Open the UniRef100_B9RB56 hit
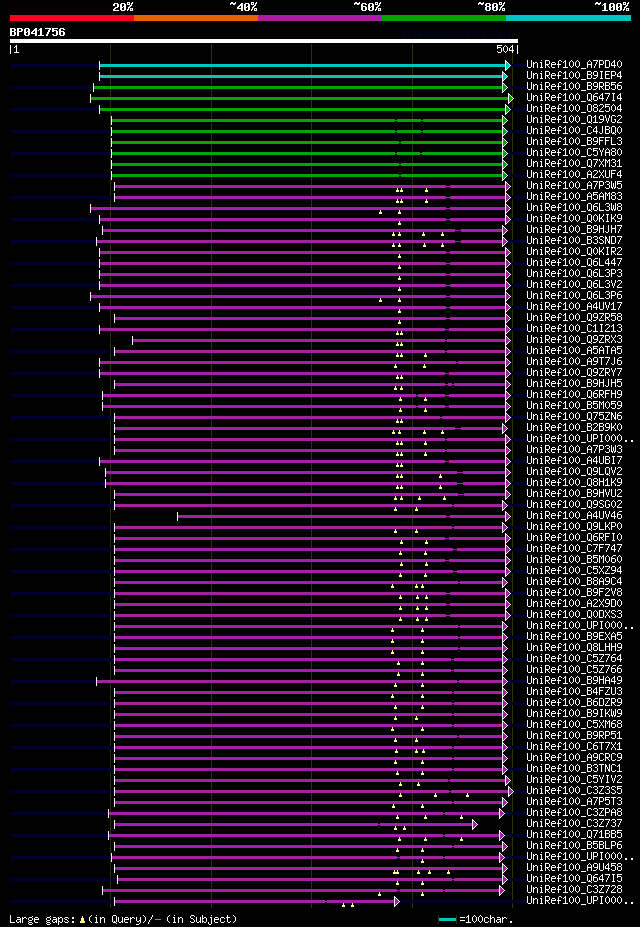The height and width of the screenshot is (927, 640). (x=574, y=87)
